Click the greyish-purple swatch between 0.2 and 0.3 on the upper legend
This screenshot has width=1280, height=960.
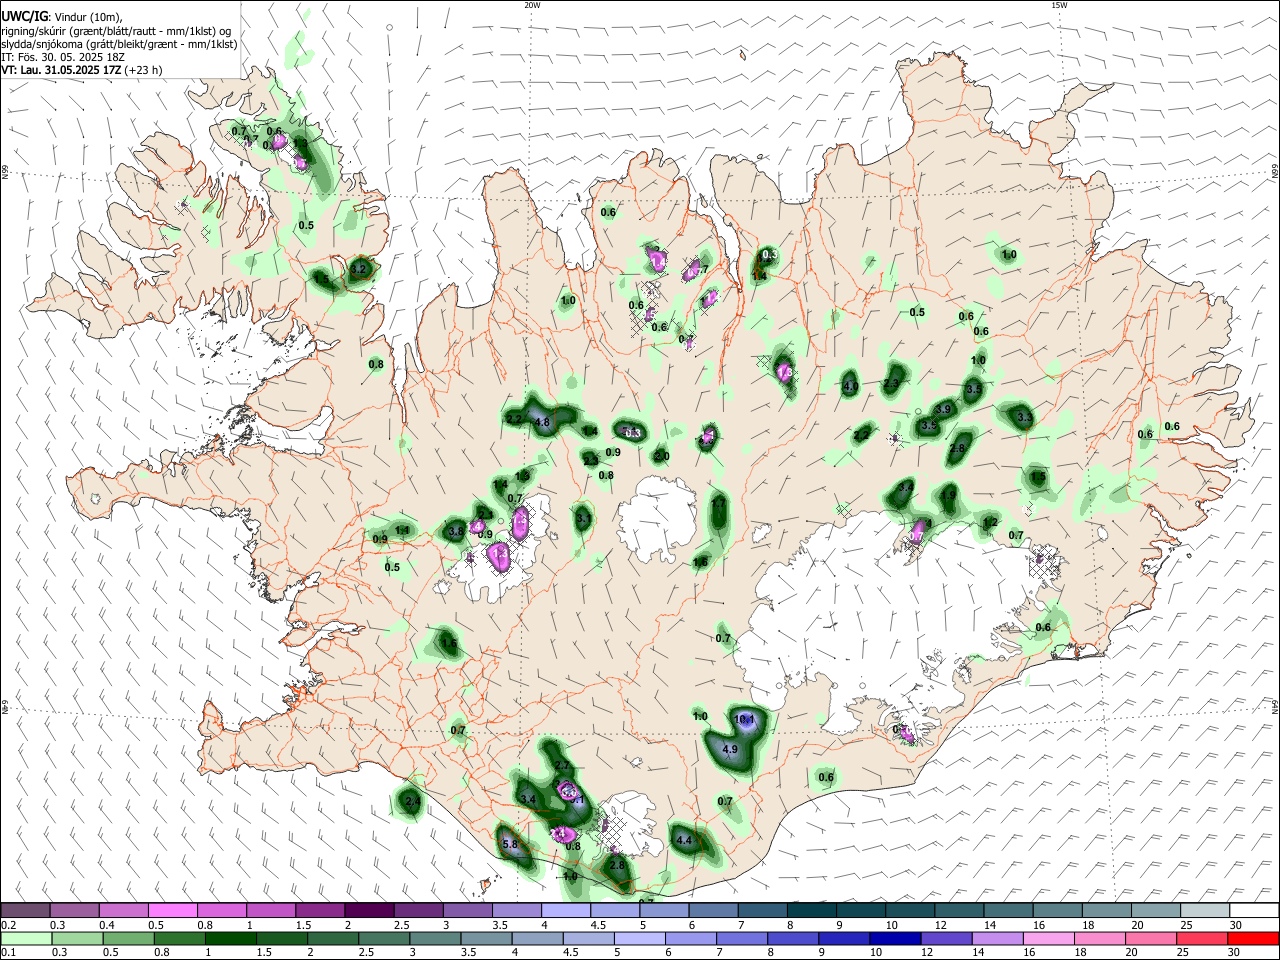[x=25, y=911]
